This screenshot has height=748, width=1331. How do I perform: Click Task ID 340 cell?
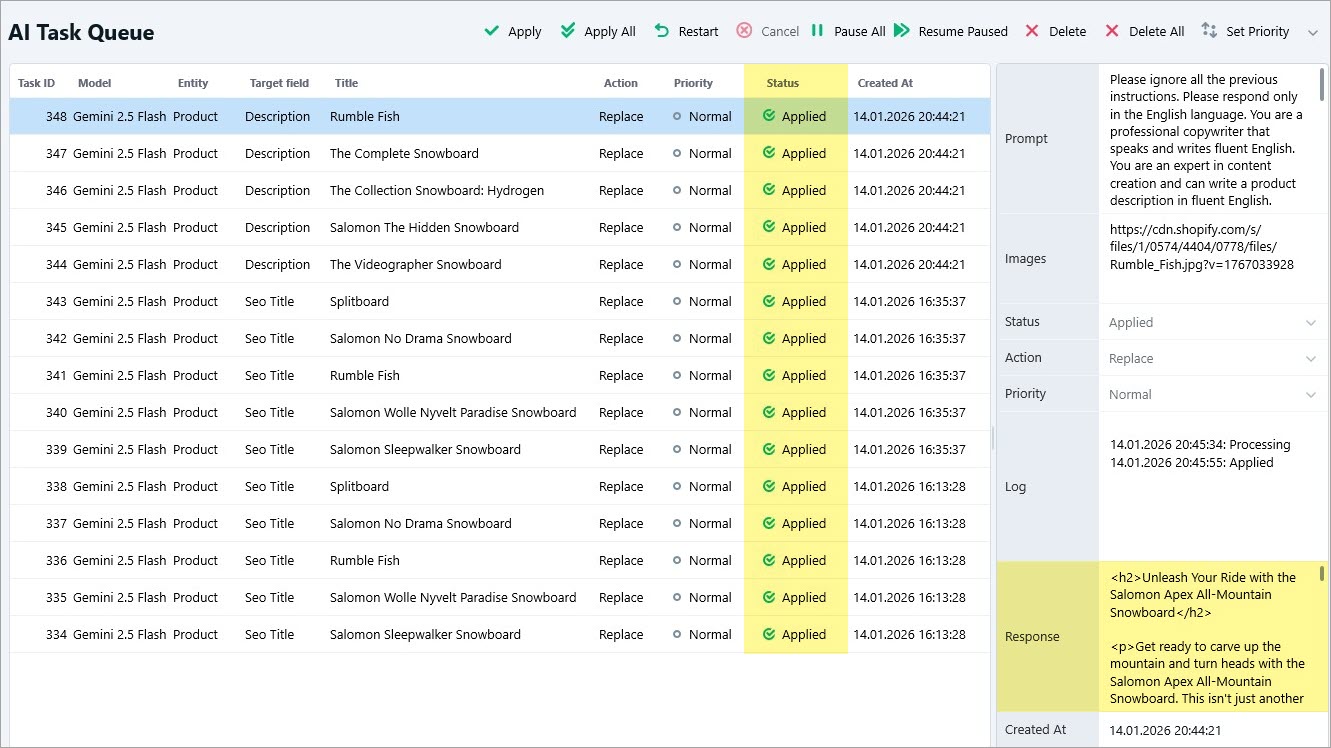coord(56,412)
